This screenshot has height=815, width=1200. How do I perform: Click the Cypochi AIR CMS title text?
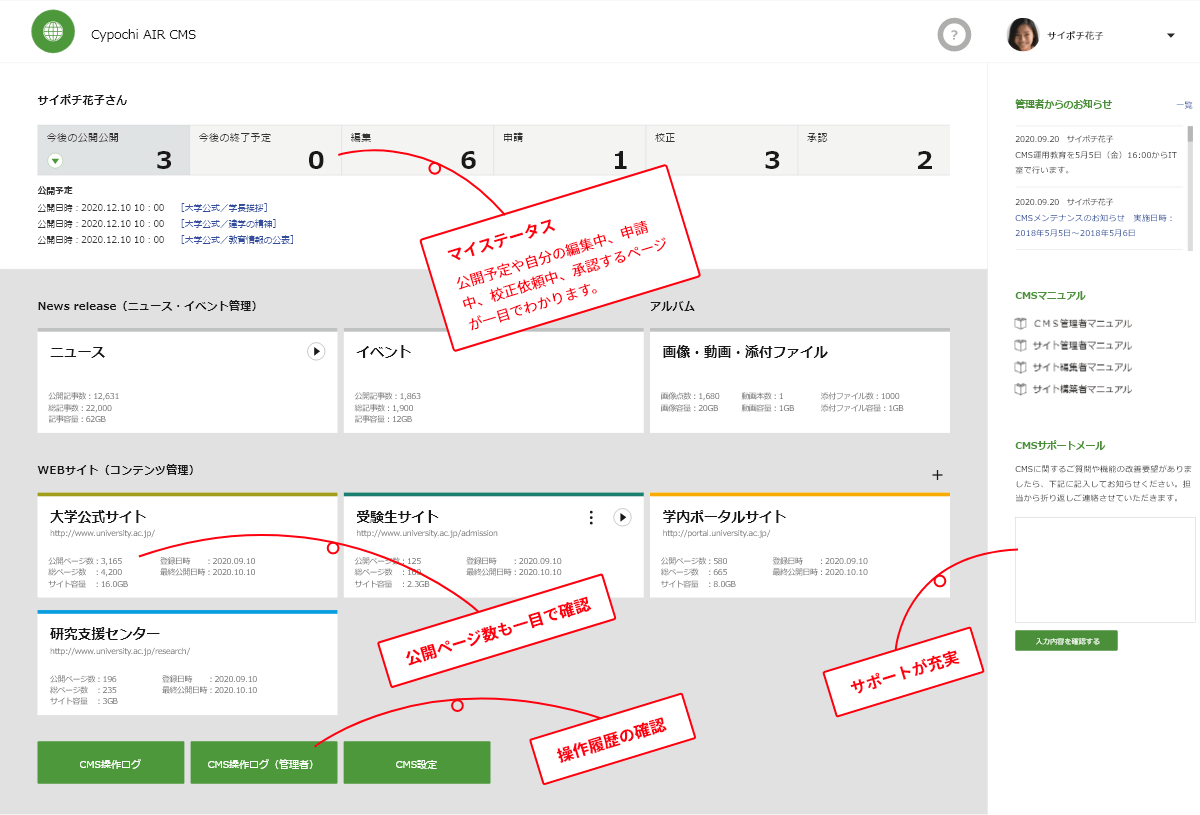(143, 35)
